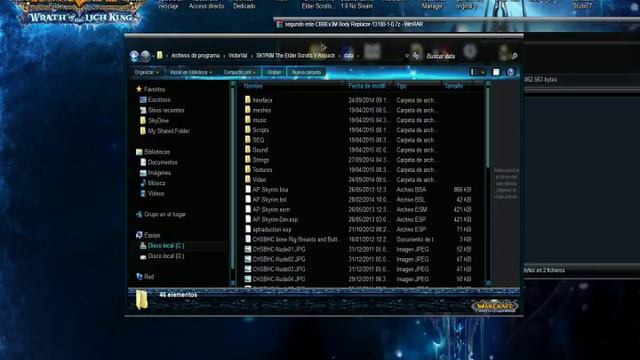Select Disco local (D:) drive
This screenshot has width=640, height=360.
pyautogui.click(x=162, y=256)
